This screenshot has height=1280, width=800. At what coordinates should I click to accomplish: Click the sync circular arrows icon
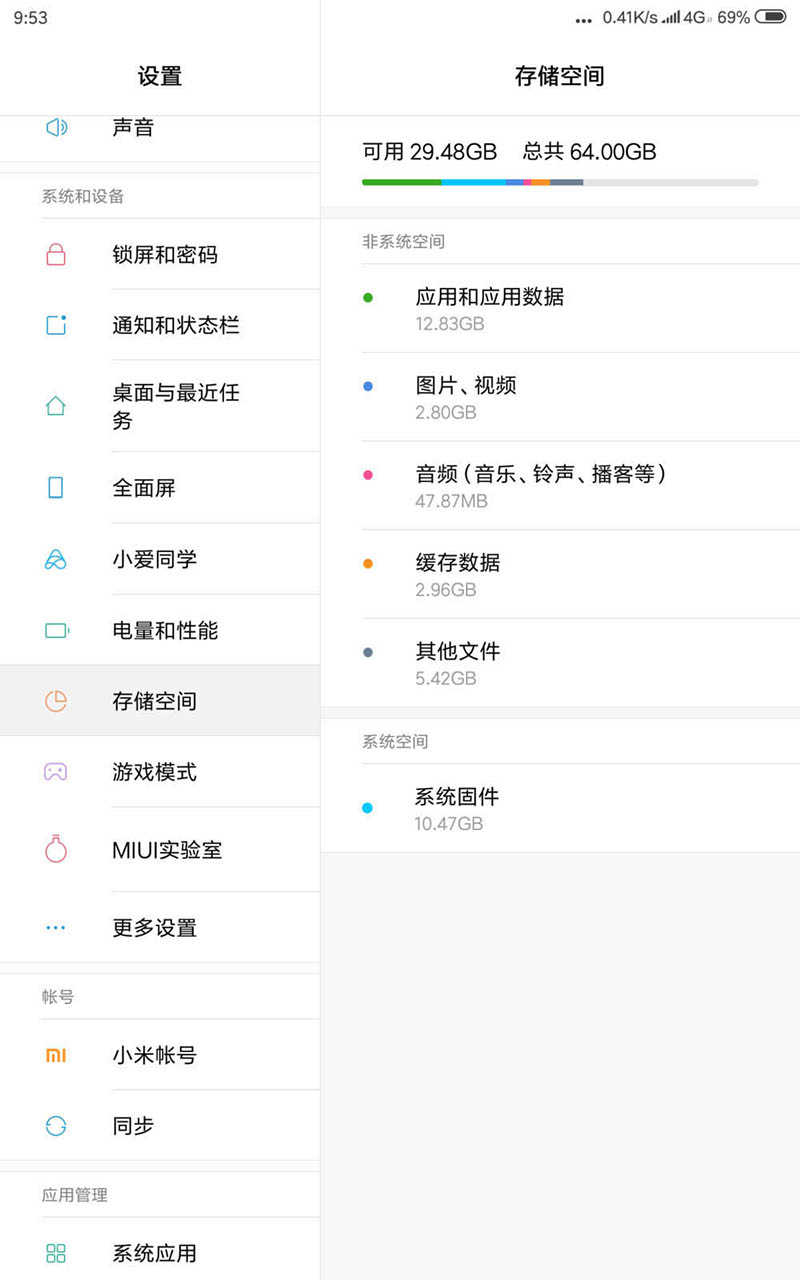click(56, 1126)
